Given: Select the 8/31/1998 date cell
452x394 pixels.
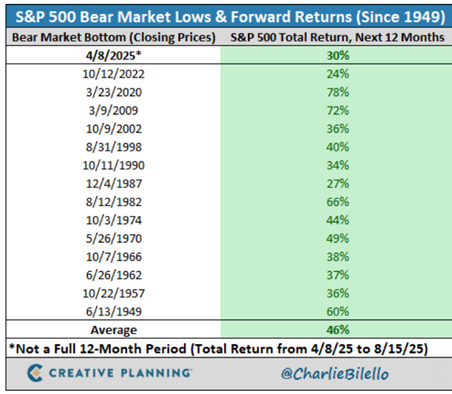Looking at the screenshot, I should pos(114,147).
